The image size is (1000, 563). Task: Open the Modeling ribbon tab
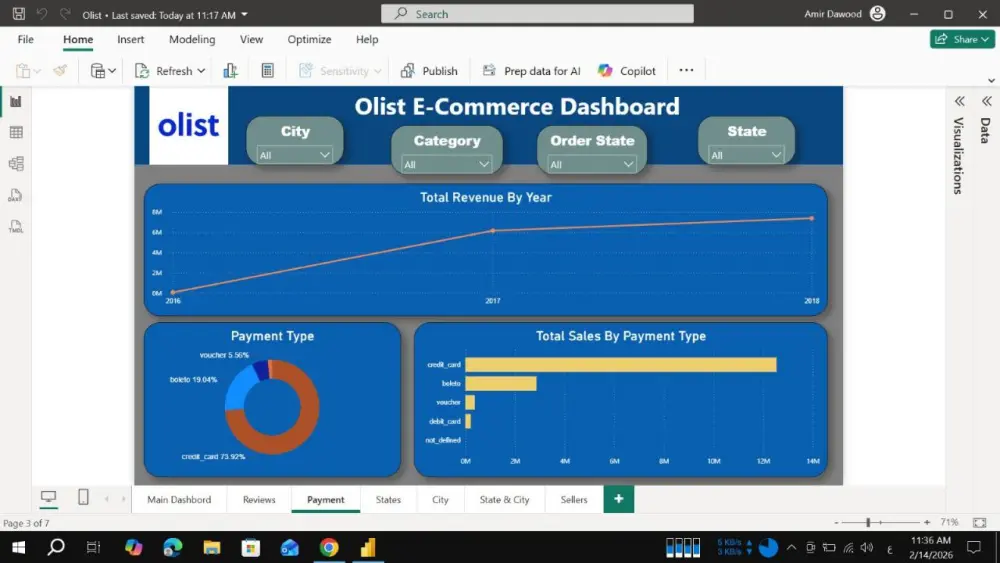(192, 39)
